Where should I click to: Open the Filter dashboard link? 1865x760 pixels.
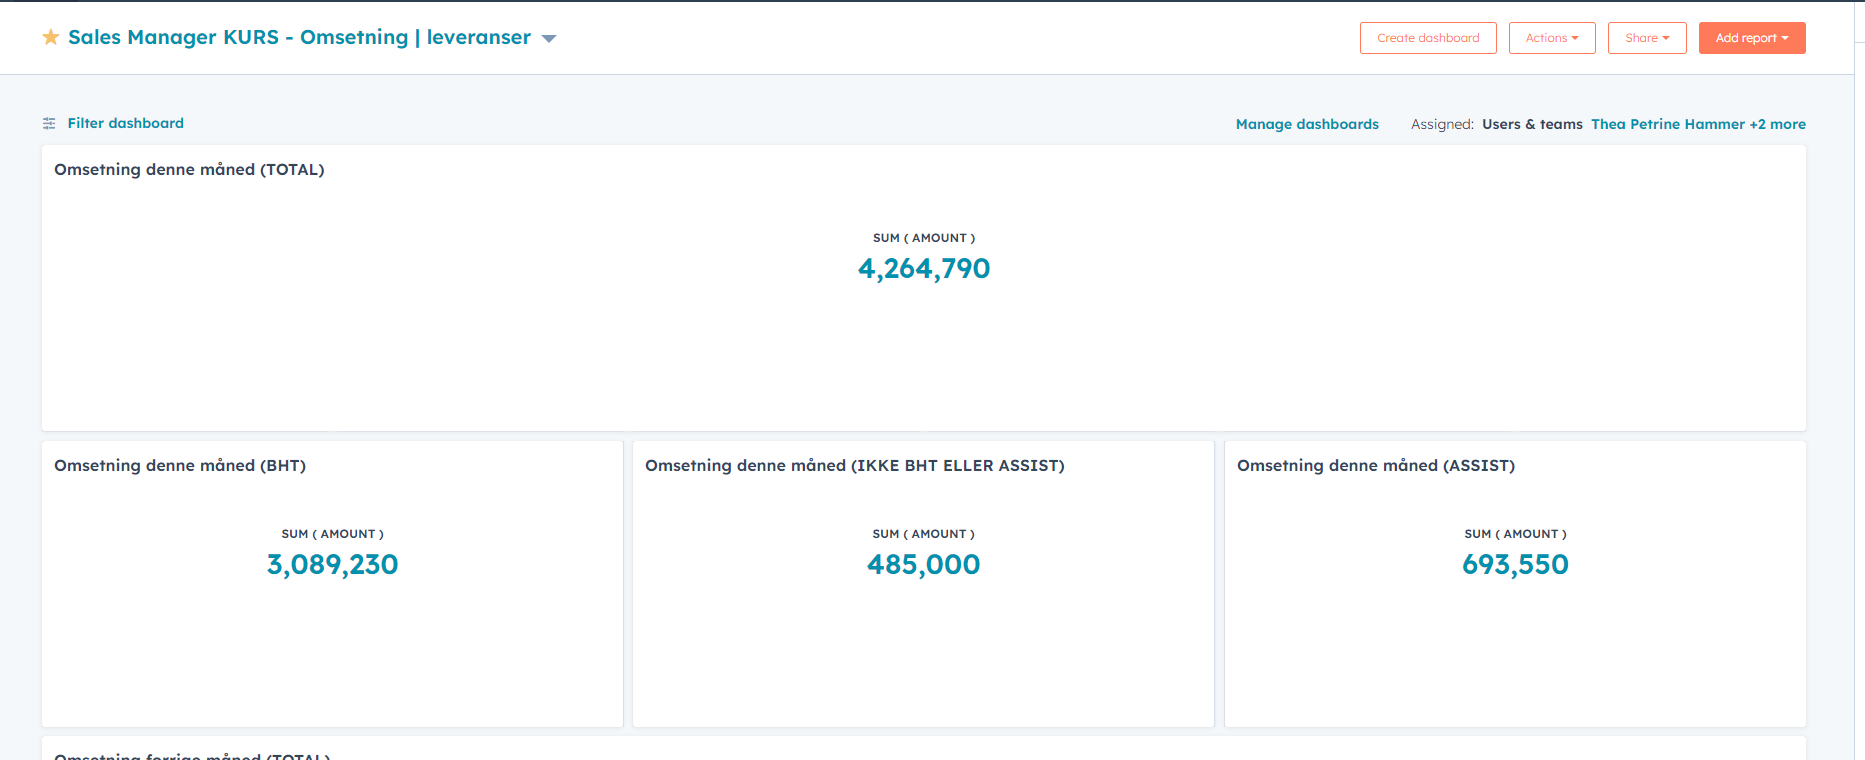pos(125,123)
